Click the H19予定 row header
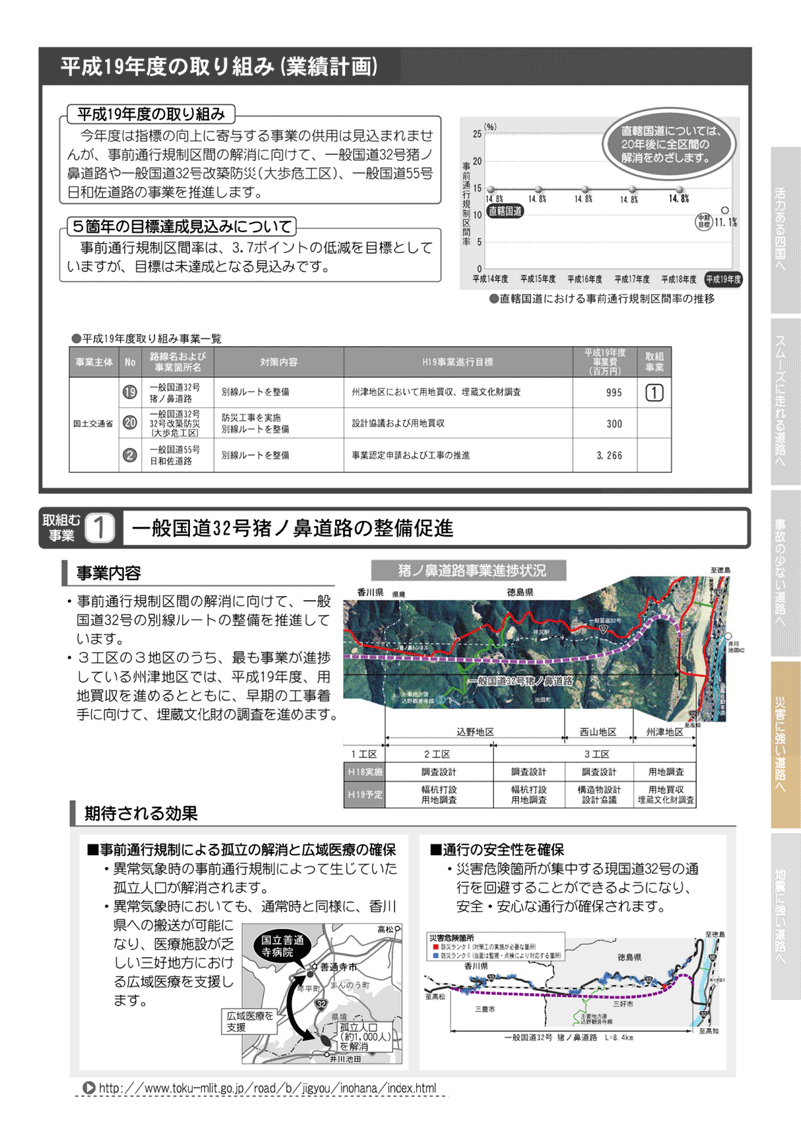 365,795
